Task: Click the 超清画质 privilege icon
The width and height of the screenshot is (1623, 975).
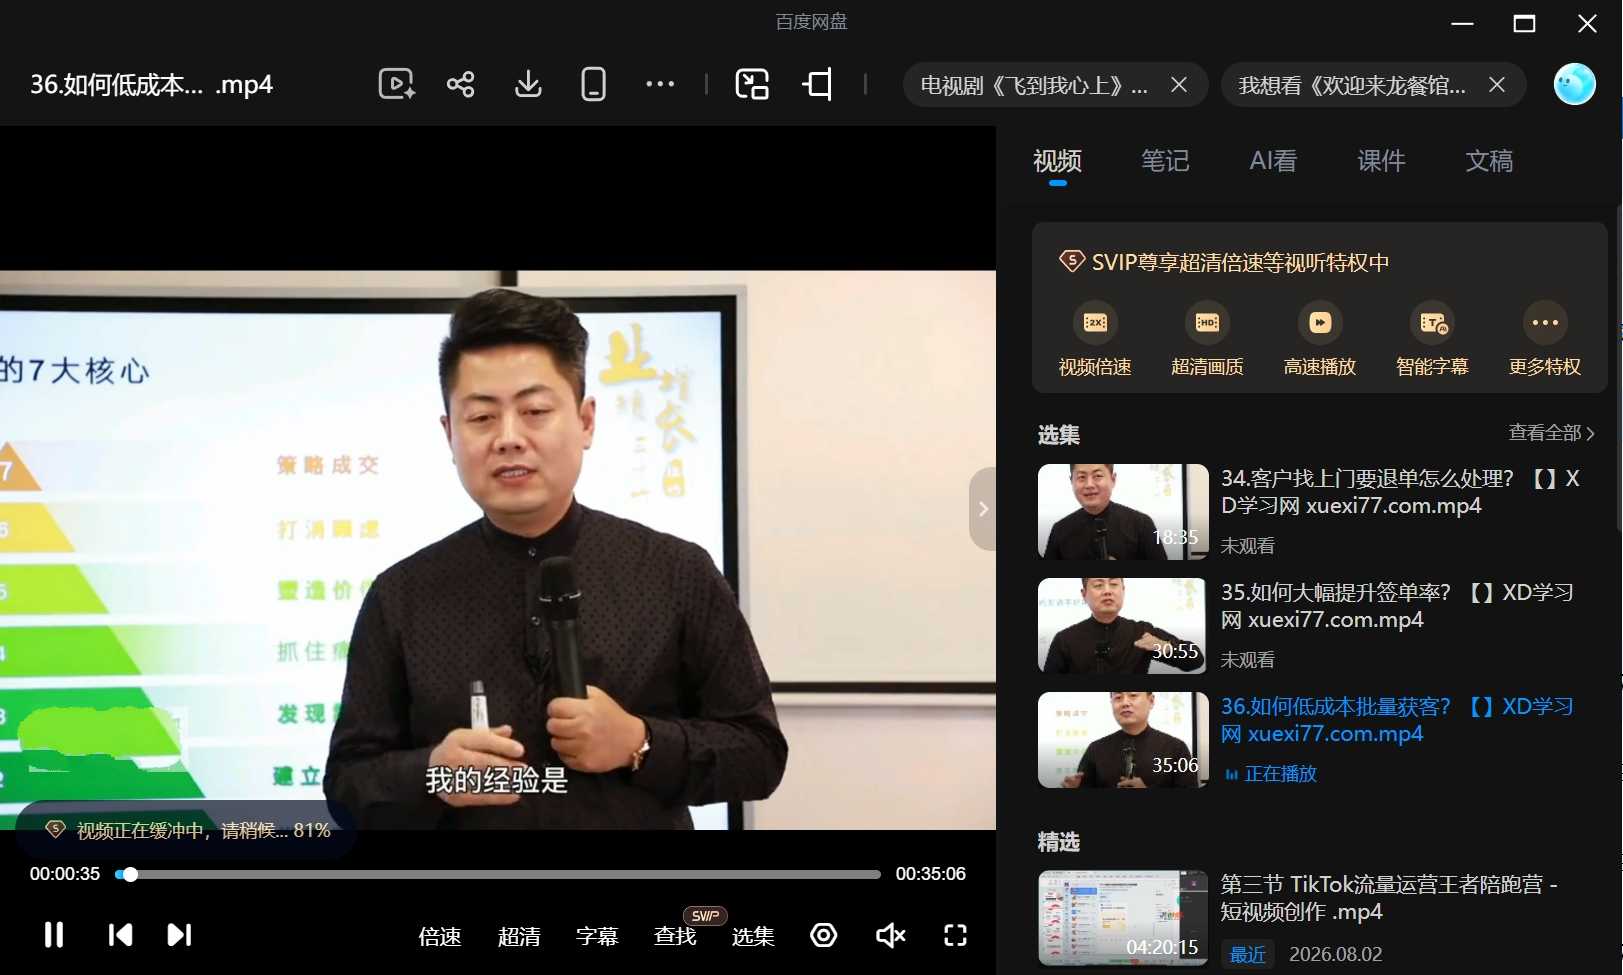Action: [1207, 323]
